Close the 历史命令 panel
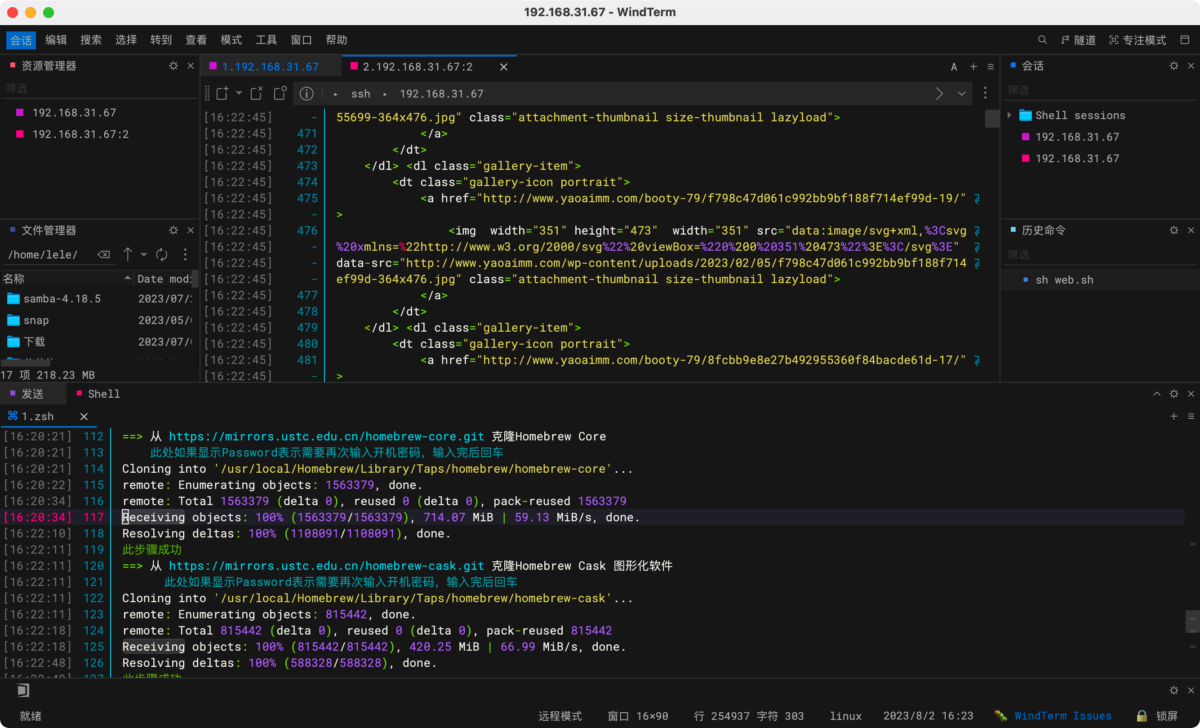 click(1190, 231)
